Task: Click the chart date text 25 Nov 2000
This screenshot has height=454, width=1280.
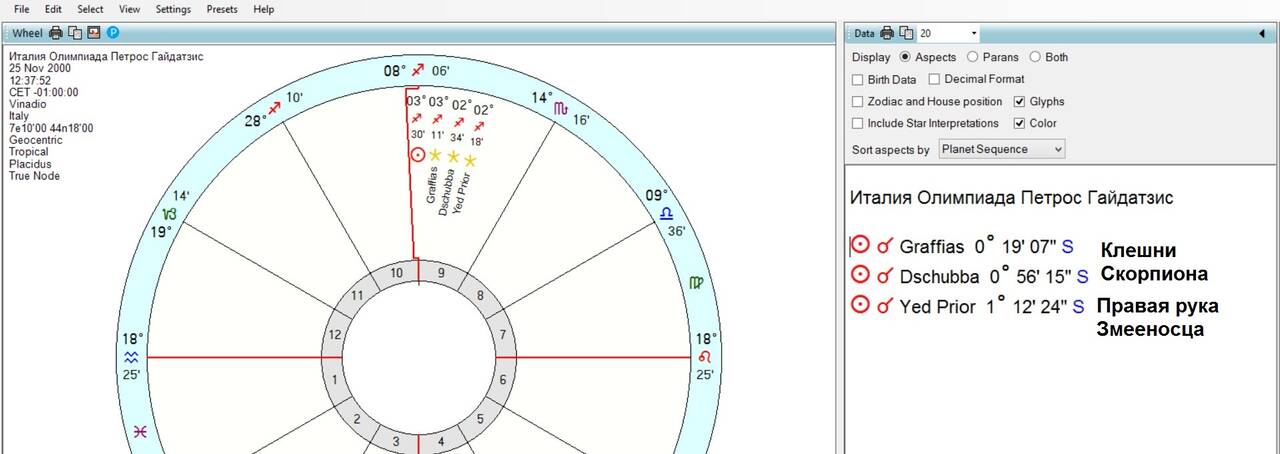Action: tap(39, 69)
